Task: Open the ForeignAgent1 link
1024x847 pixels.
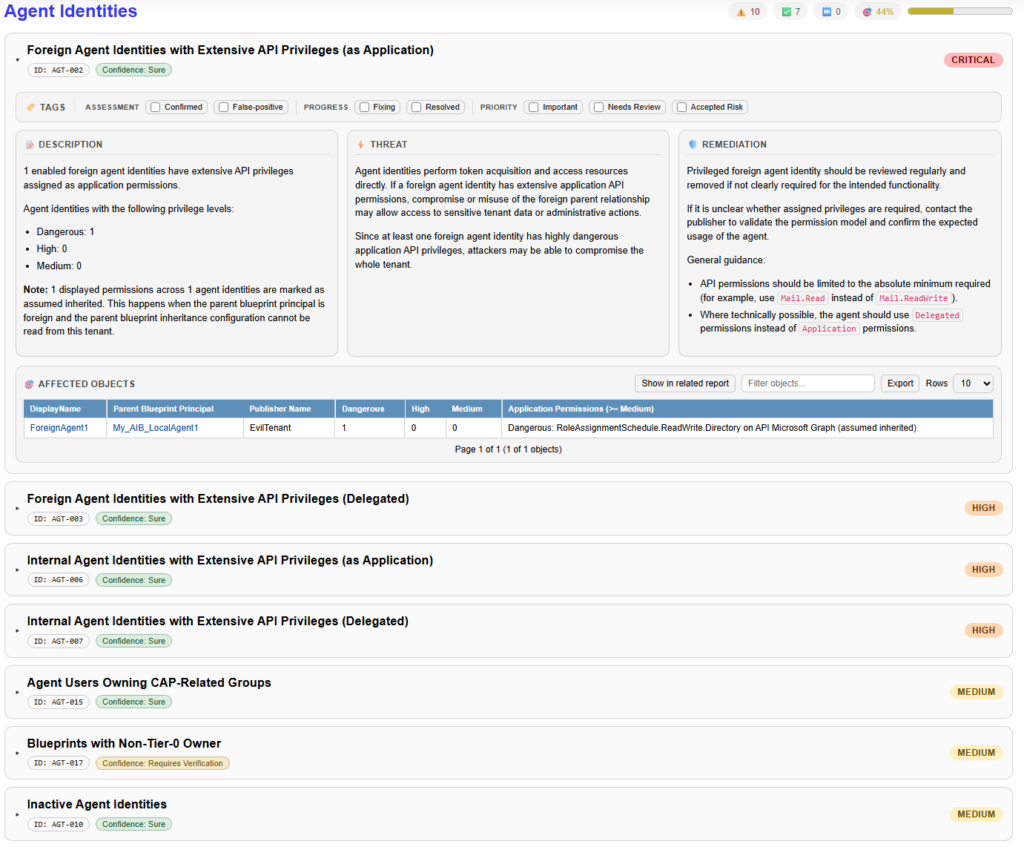Action: tap(59, 428)
